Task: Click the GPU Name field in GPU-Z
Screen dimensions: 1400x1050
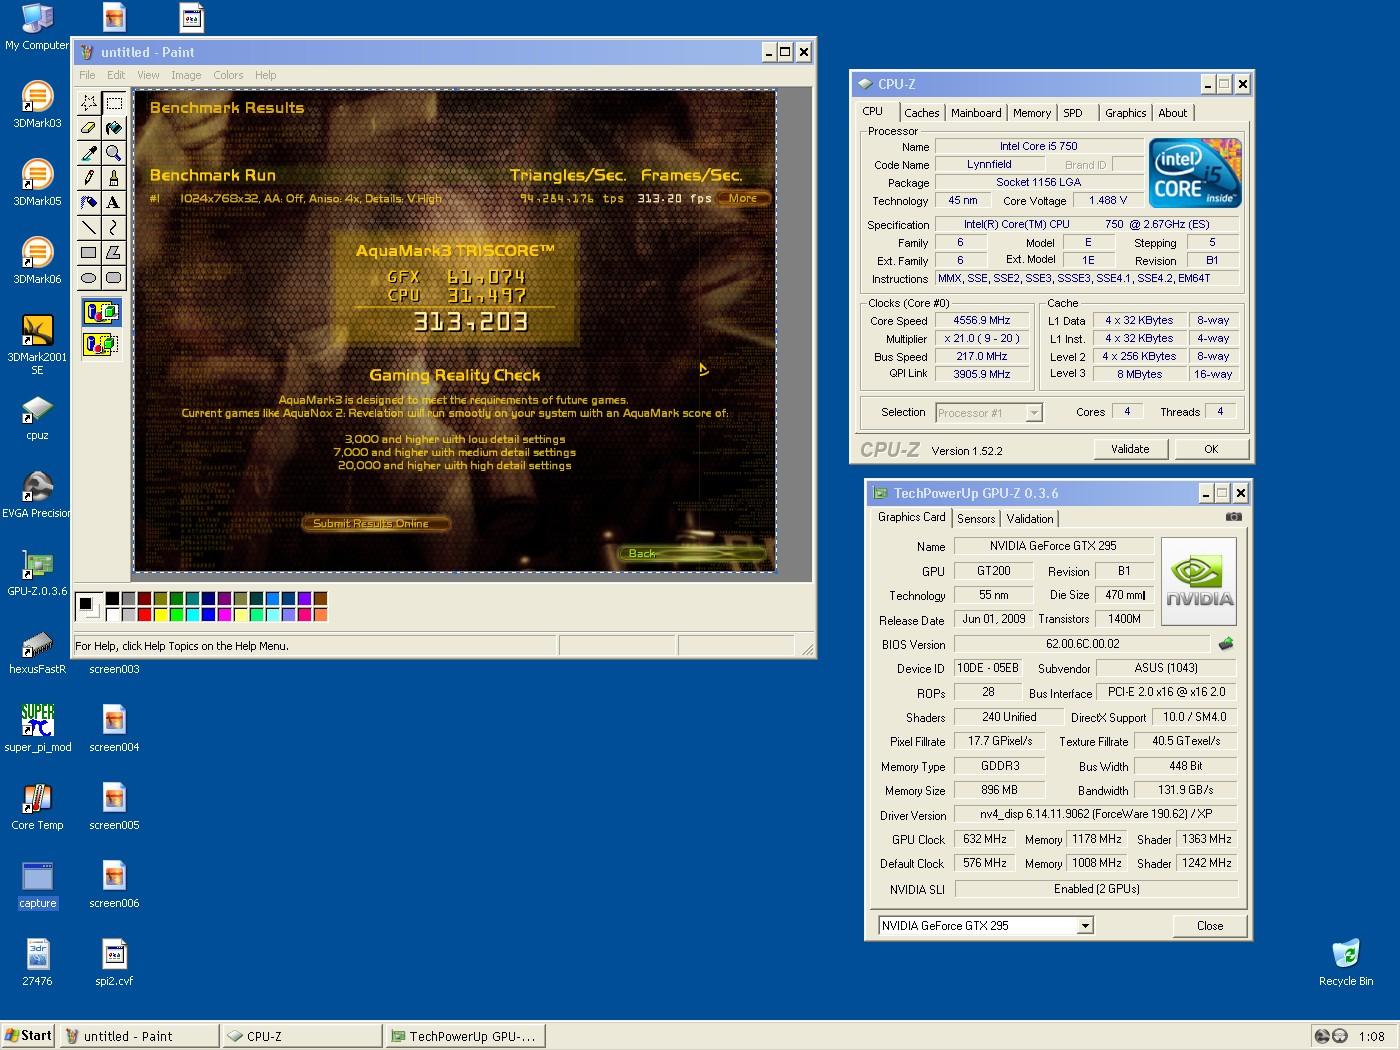Action: 1053,546
